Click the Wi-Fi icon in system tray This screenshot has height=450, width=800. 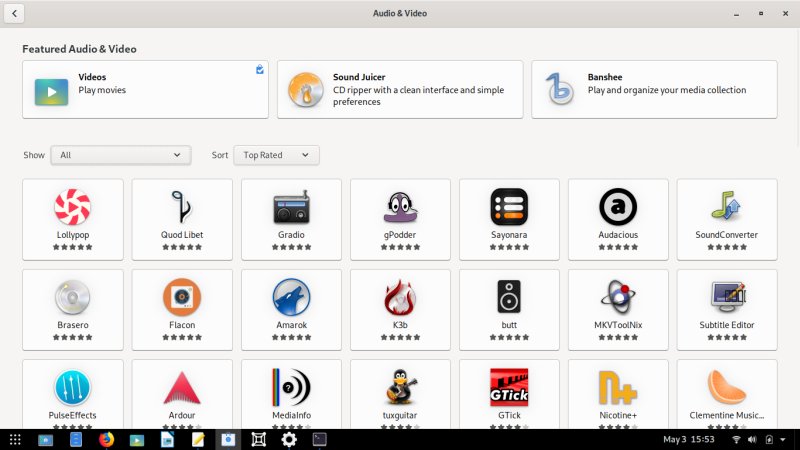point(736,439)
